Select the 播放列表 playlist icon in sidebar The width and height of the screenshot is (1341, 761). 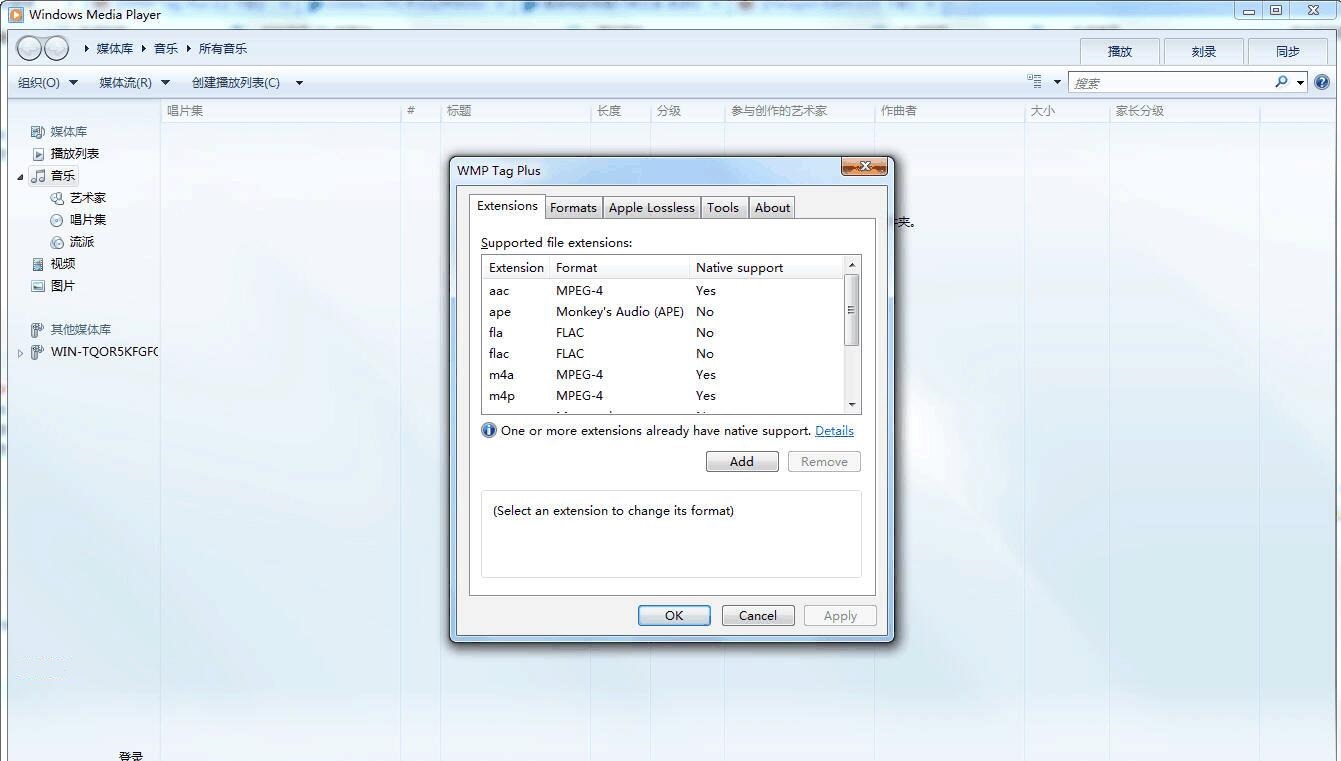tap(38, 154)
